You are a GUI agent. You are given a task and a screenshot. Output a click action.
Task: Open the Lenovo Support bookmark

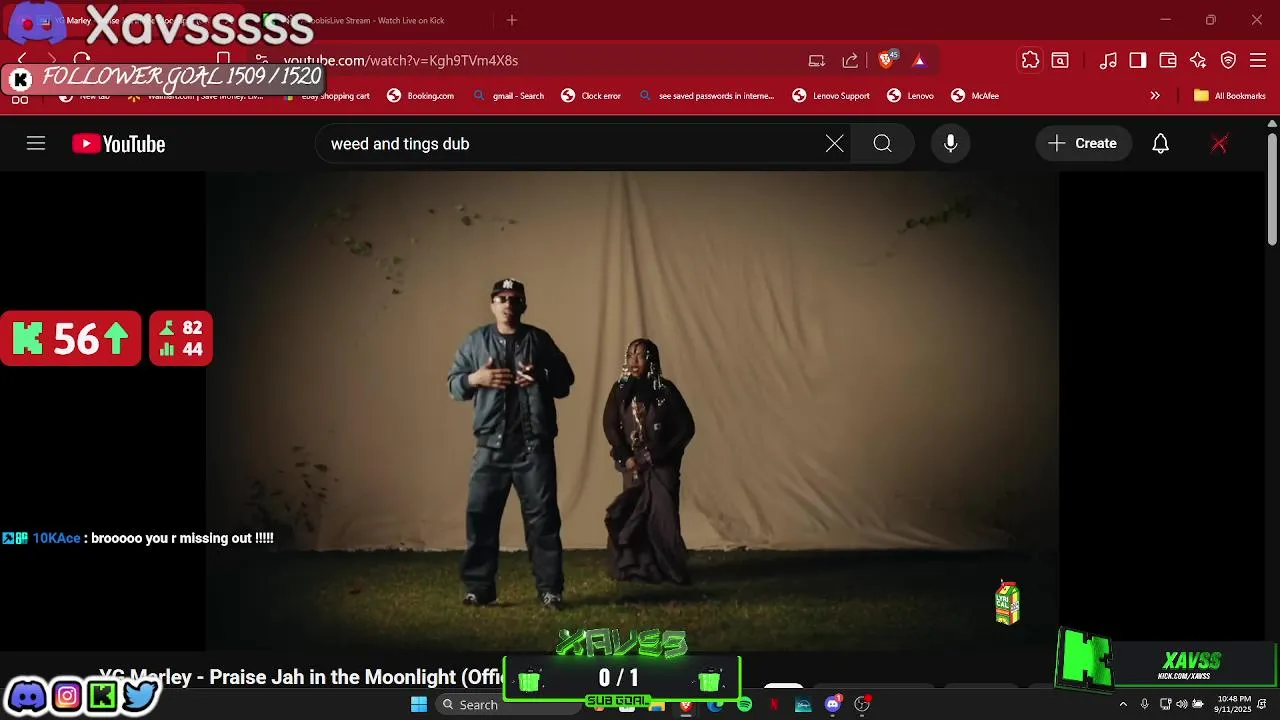[831, 96]
